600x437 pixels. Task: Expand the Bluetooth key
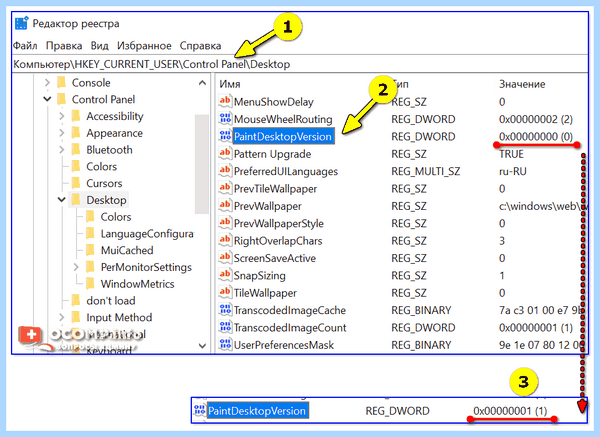[62, 150]
